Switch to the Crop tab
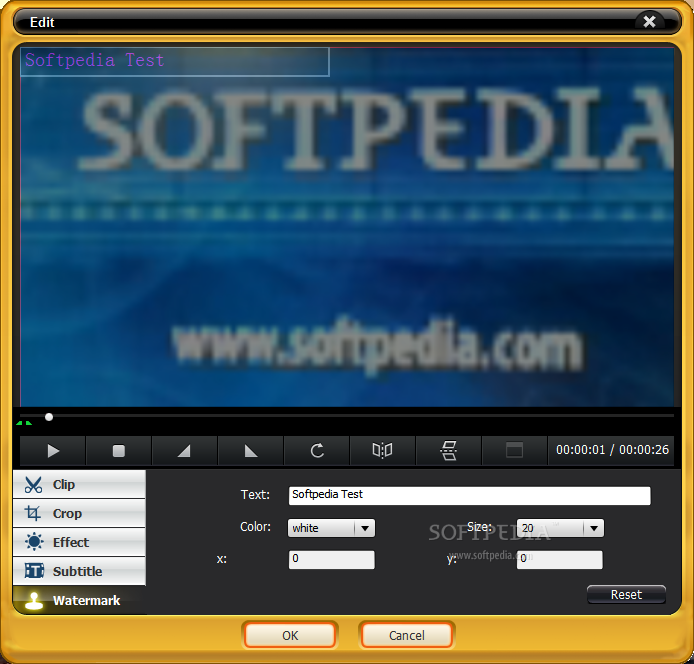Viewport: 694px width, 664px height. [x=79, y=513]
